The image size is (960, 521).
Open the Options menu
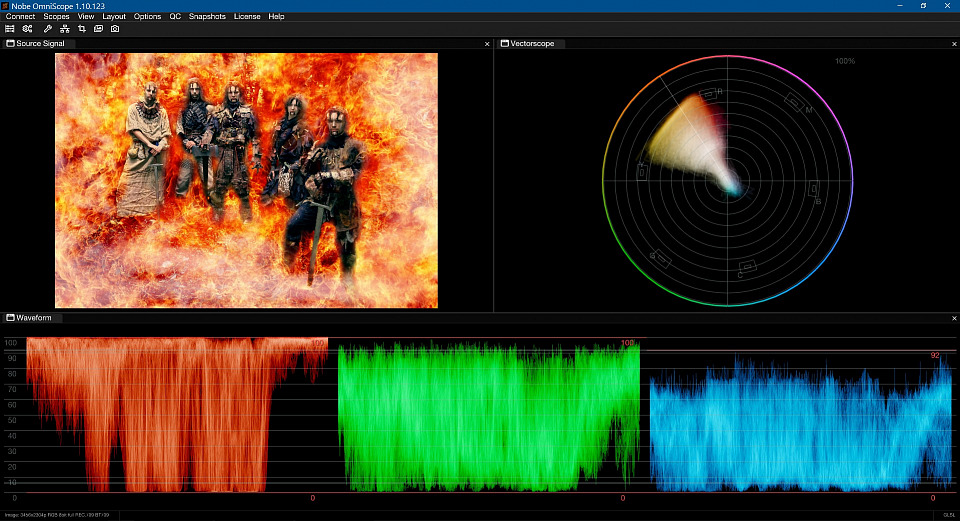click(x=148, y=17)
